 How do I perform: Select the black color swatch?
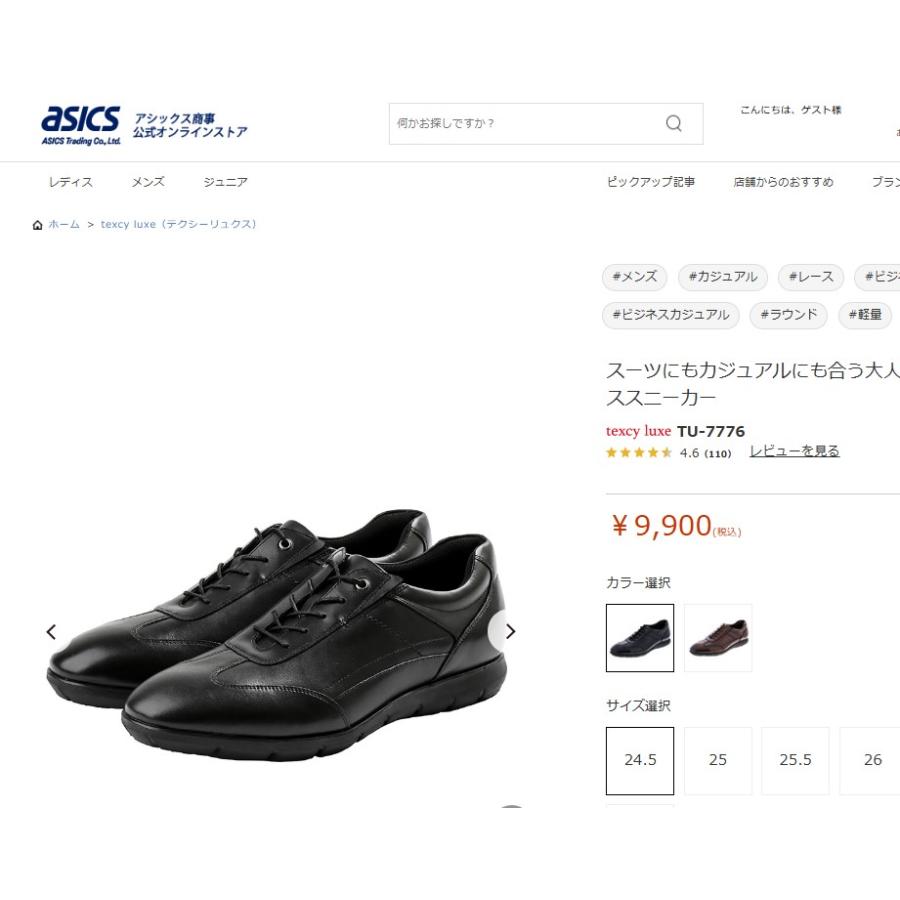(640, 638)
